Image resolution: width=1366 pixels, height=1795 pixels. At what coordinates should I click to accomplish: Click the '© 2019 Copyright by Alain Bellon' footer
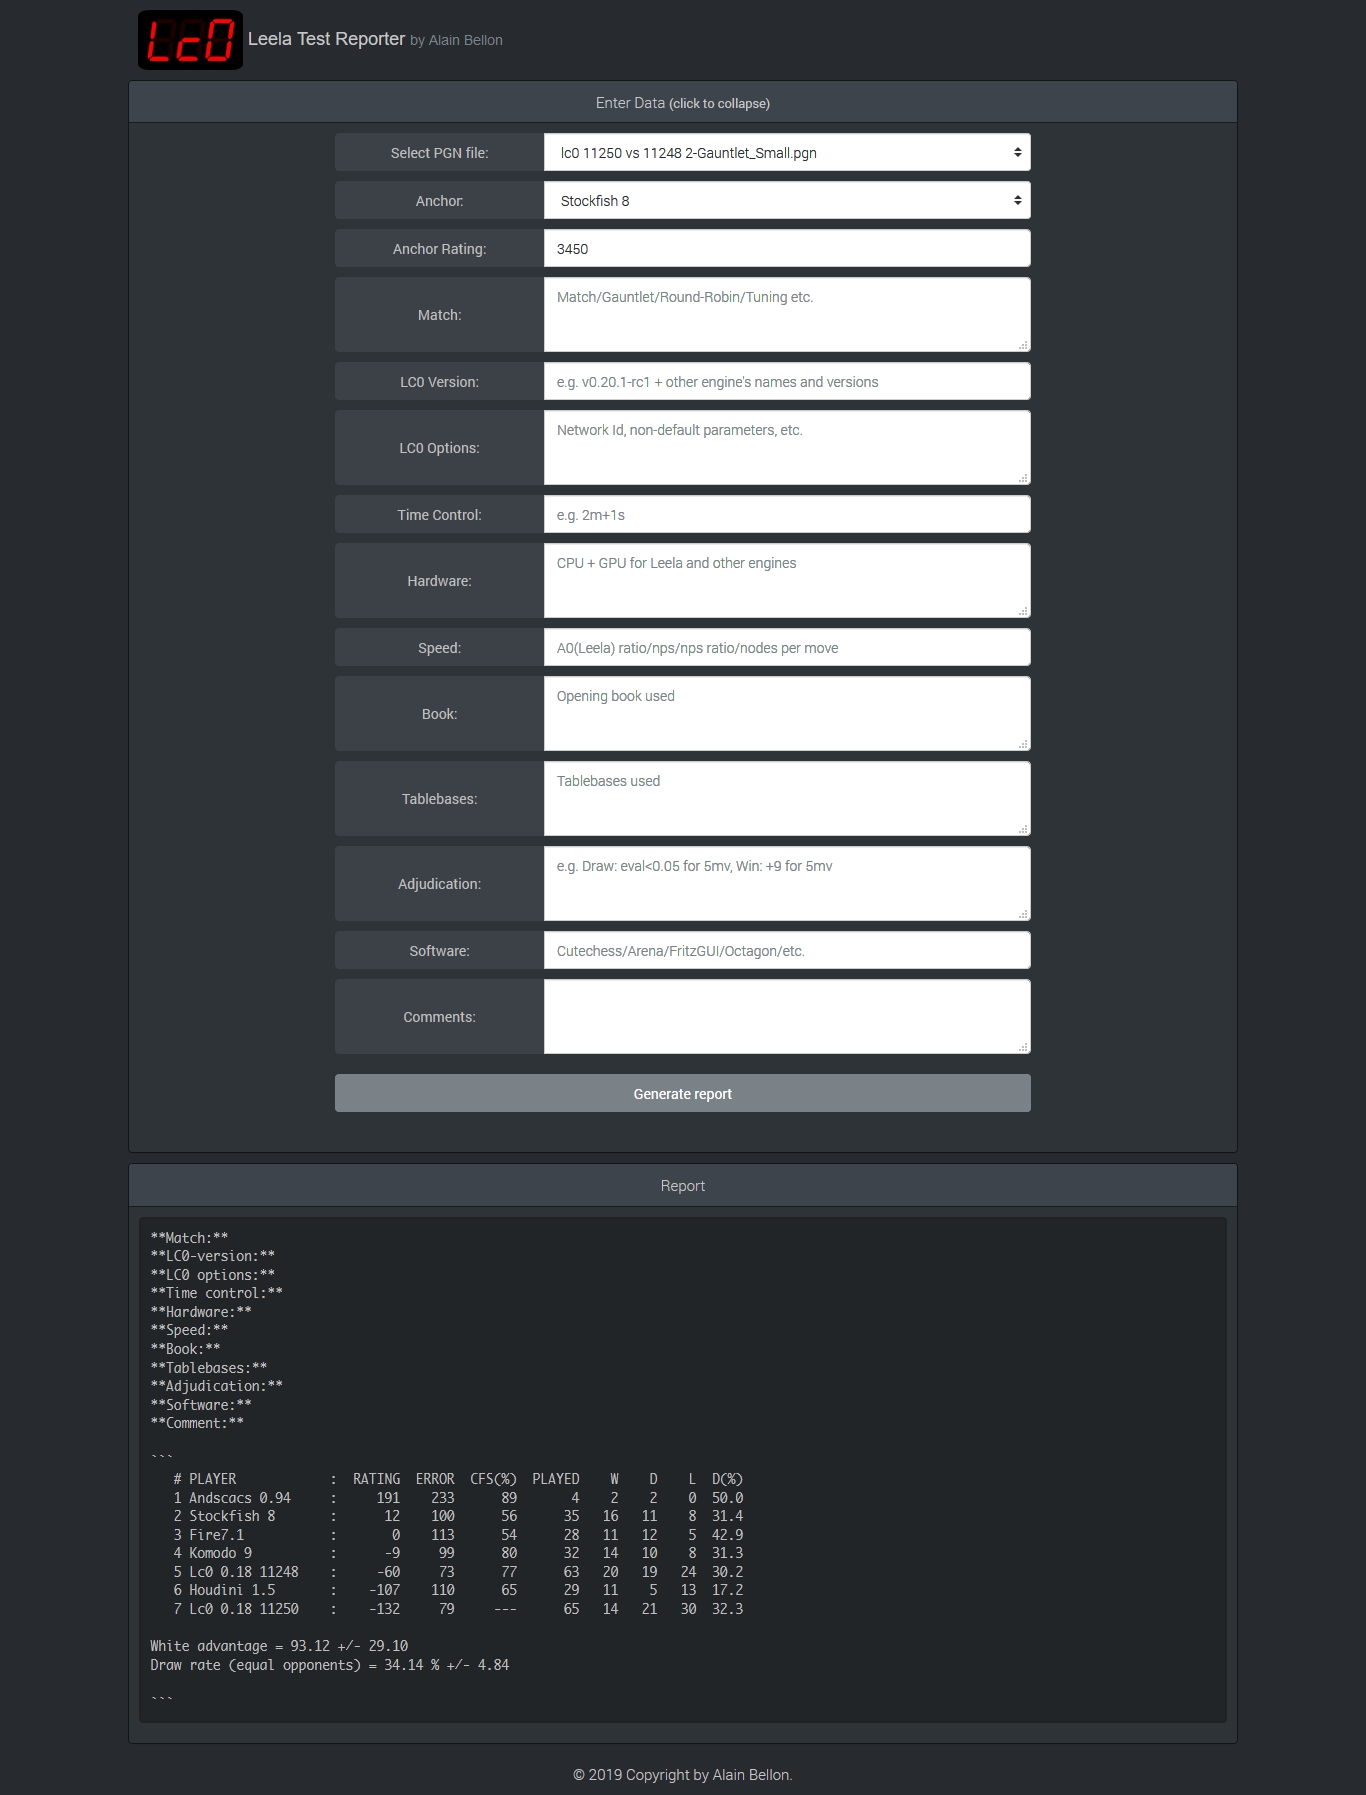click(683, 1775)
